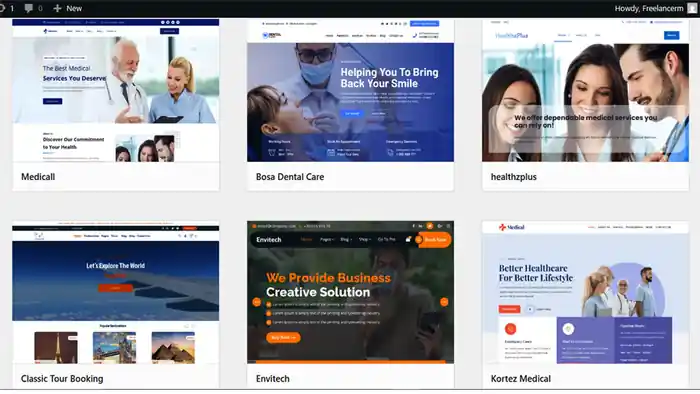This screenshot has height=394, width=700.
Task: Open Pages dropdown in Envitech preview menu
Action: (x=327, y=240)
